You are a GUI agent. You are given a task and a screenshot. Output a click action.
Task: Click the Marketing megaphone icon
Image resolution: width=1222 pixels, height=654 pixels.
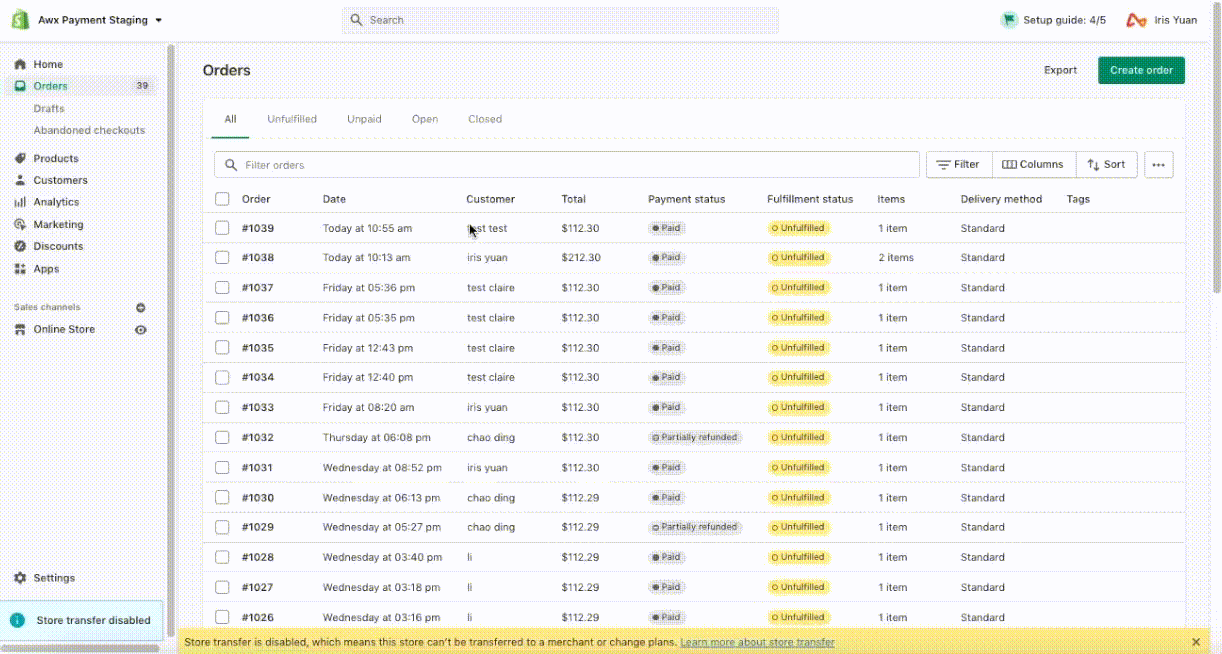tap(20, 224)
